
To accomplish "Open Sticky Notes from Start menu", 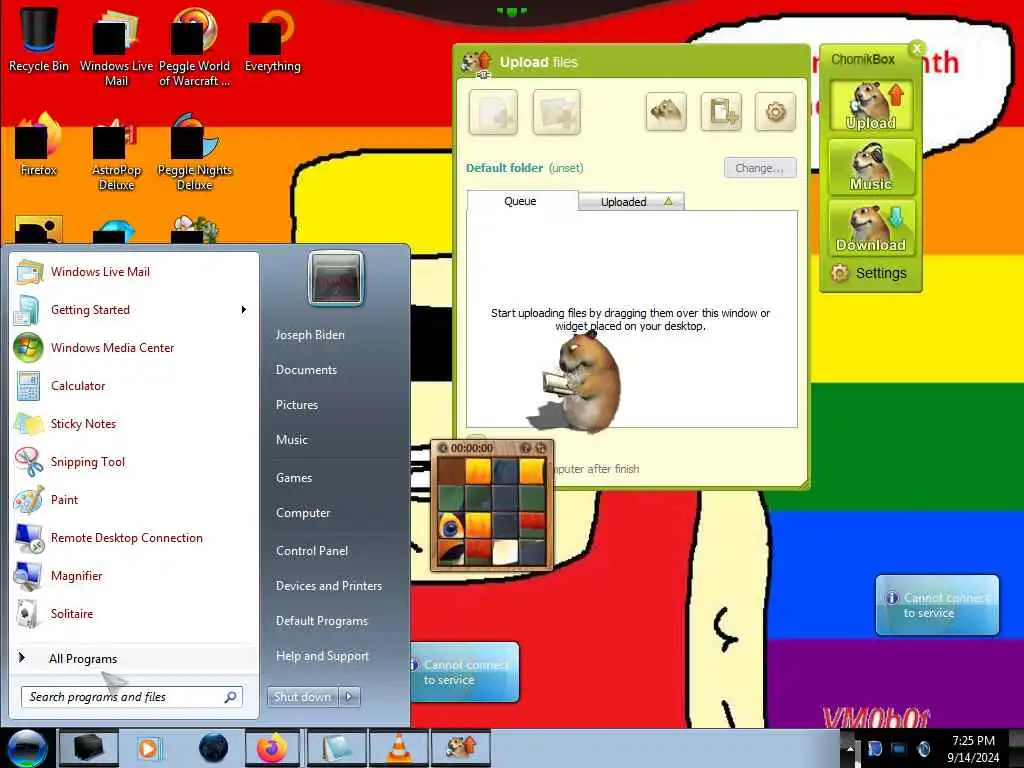I will click(x=134, y=423).
